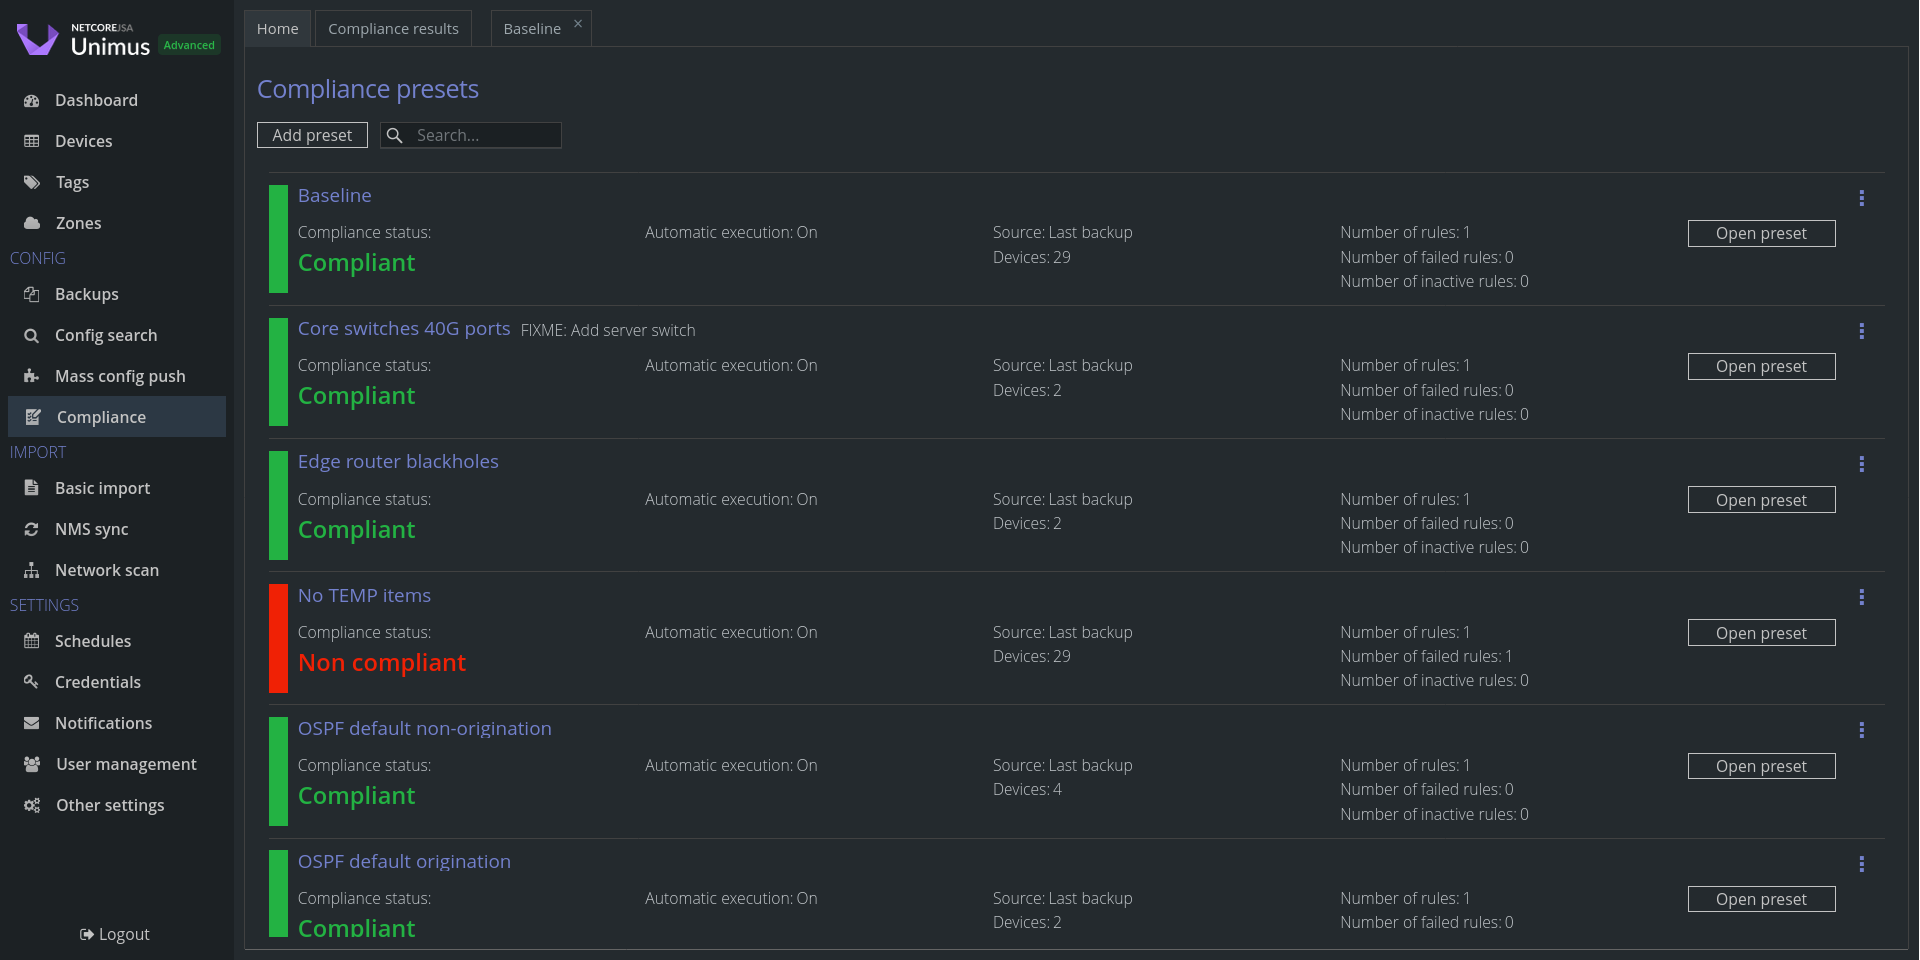Click the preset Search input field
The image size is (1920, 960).
(484, 135)
